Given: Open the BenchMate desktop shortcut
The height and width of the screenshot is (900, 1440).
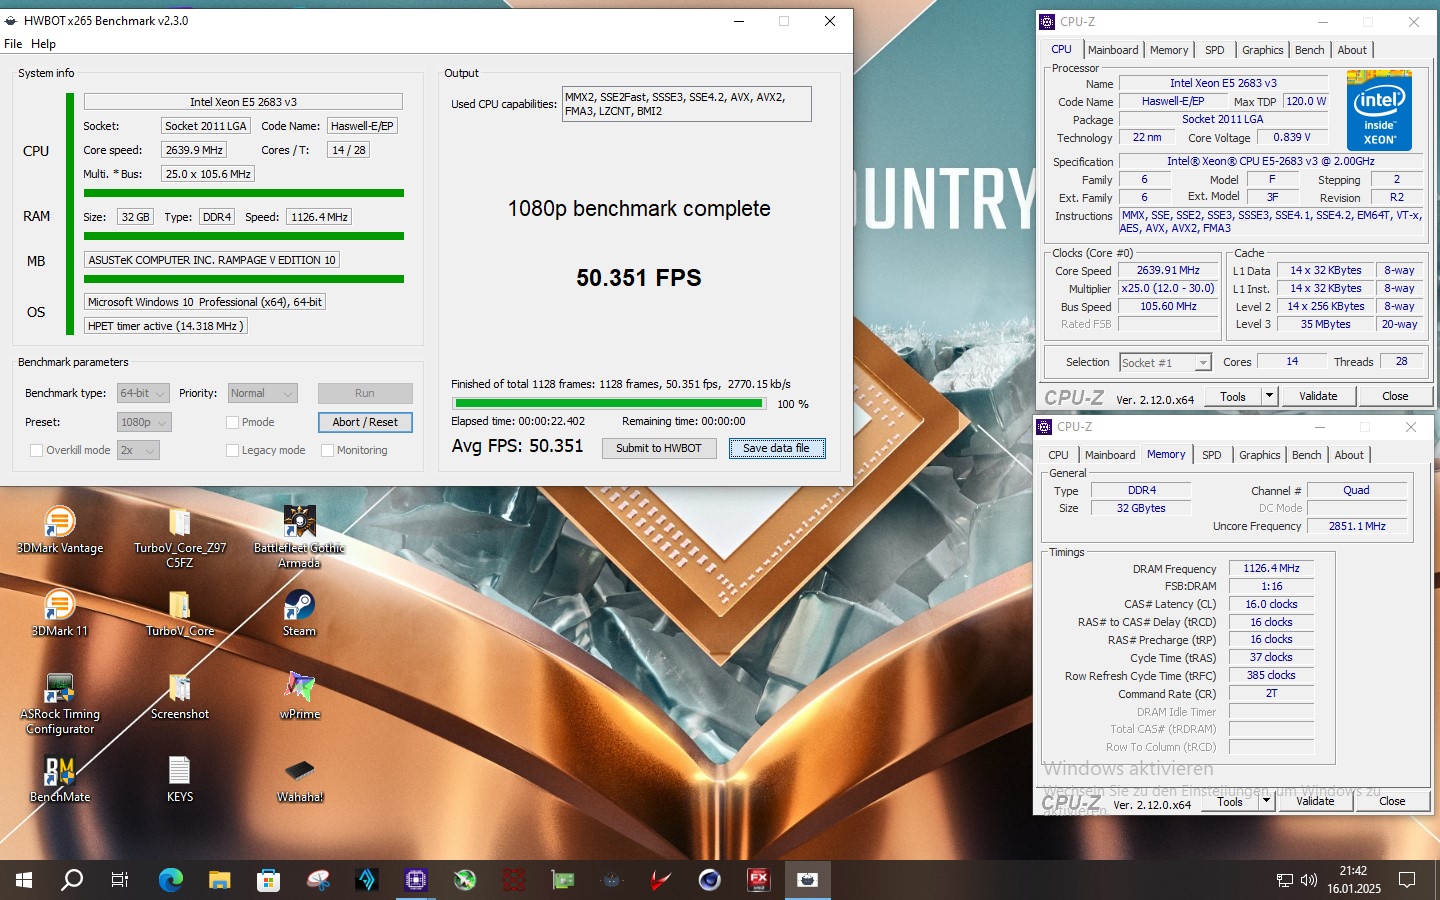Looking at the screenshot, I should pos(60,778).
